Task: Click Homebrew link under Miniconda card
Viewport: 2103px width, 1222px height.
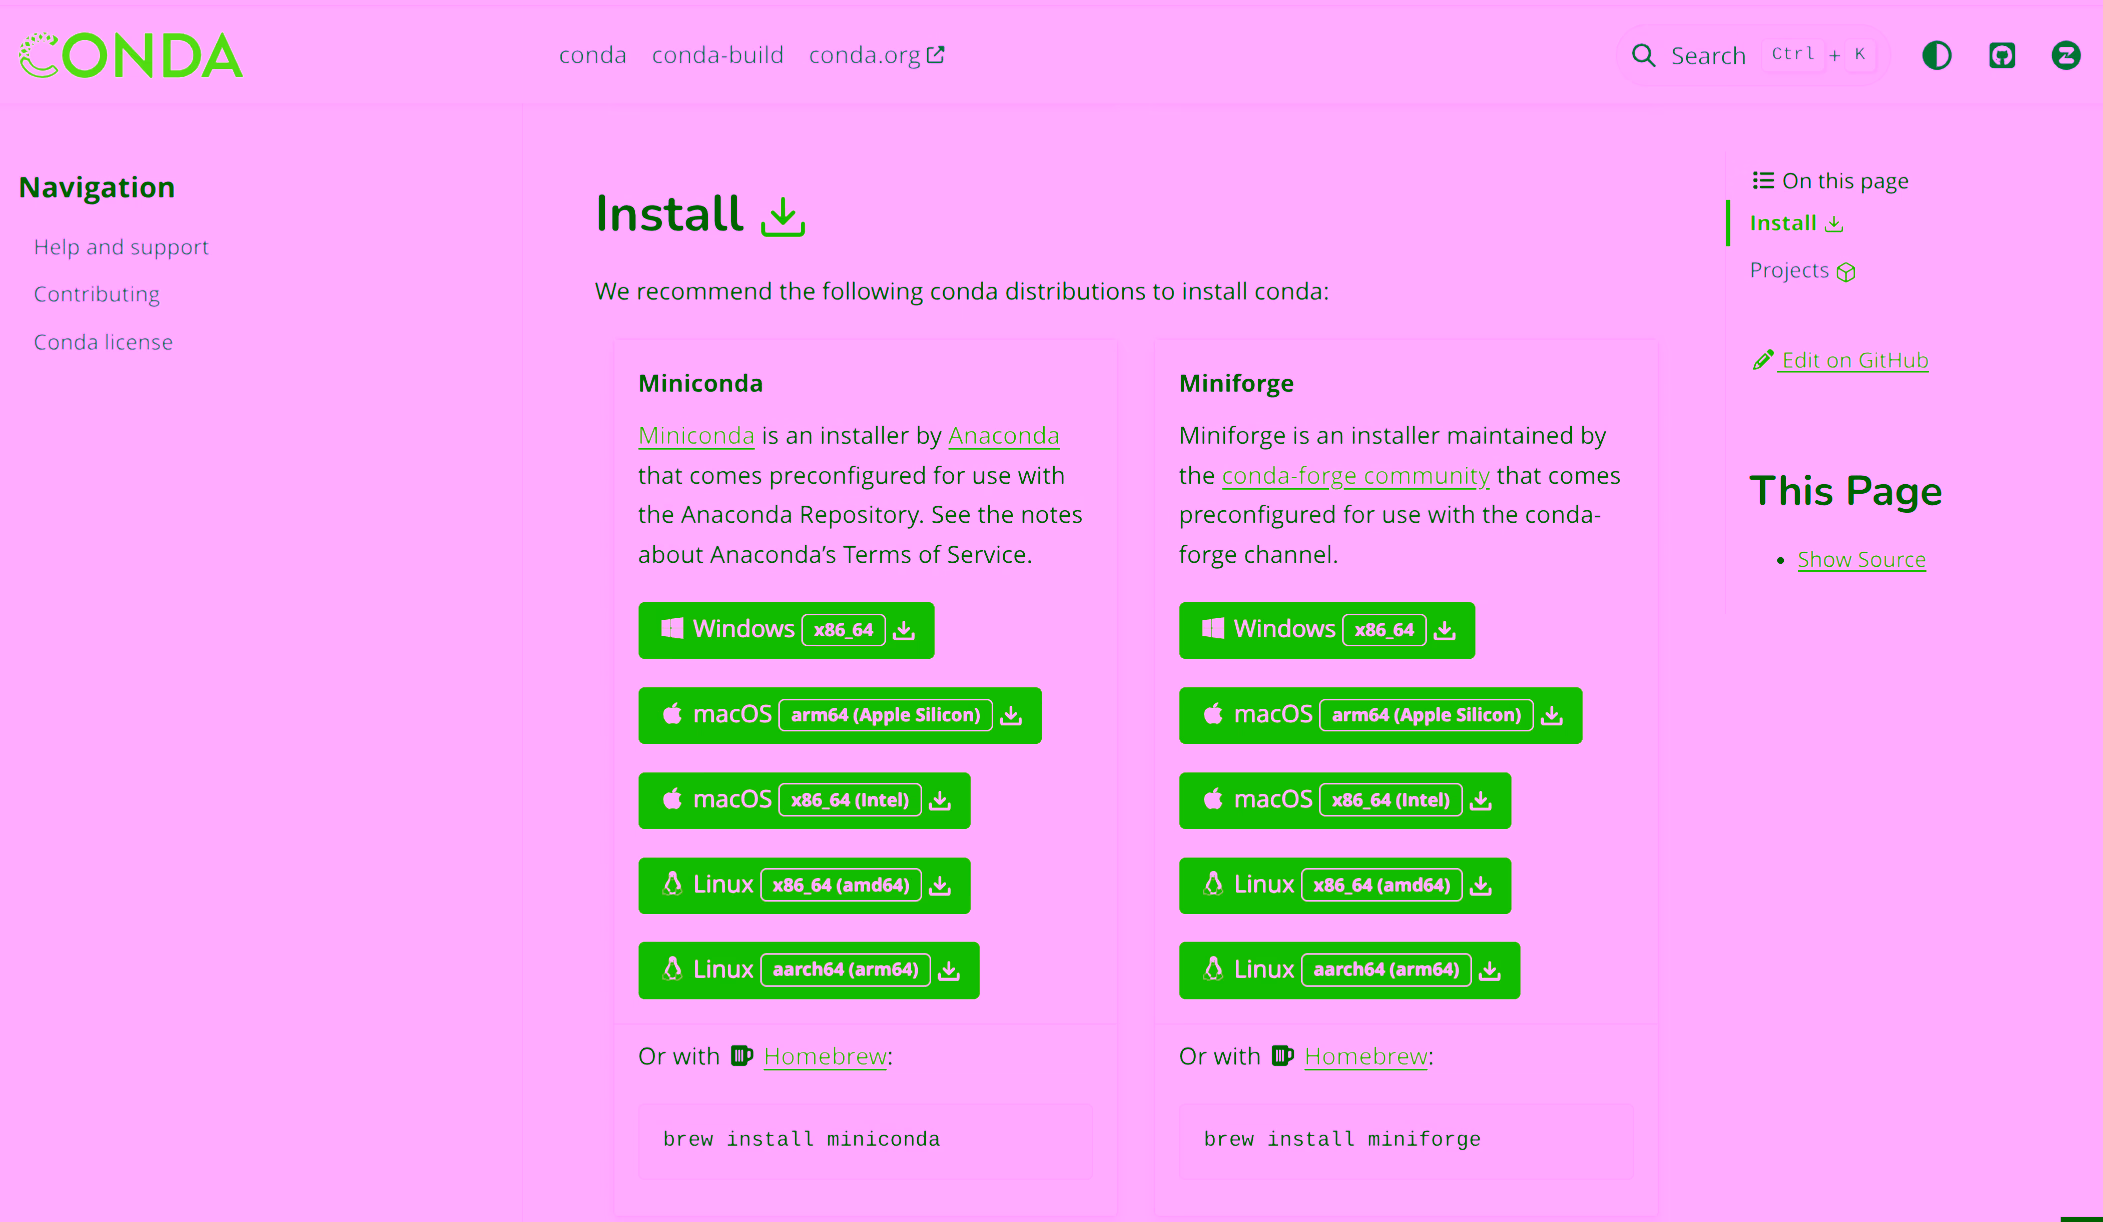Action: tap(825, 1056)
